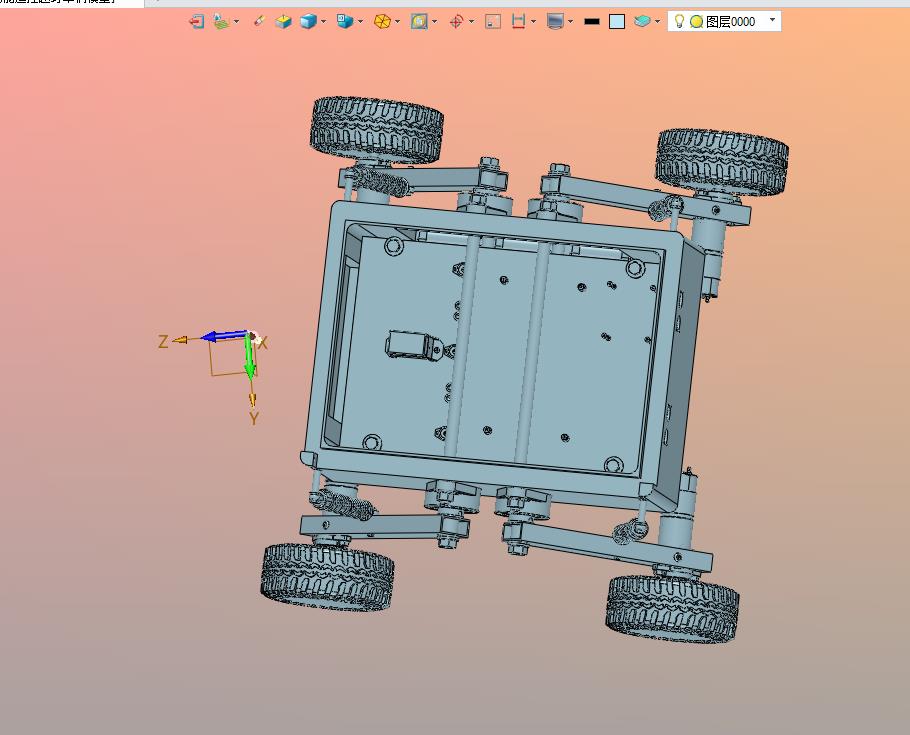Click the green sketch plane tool icon

(221, 22)
